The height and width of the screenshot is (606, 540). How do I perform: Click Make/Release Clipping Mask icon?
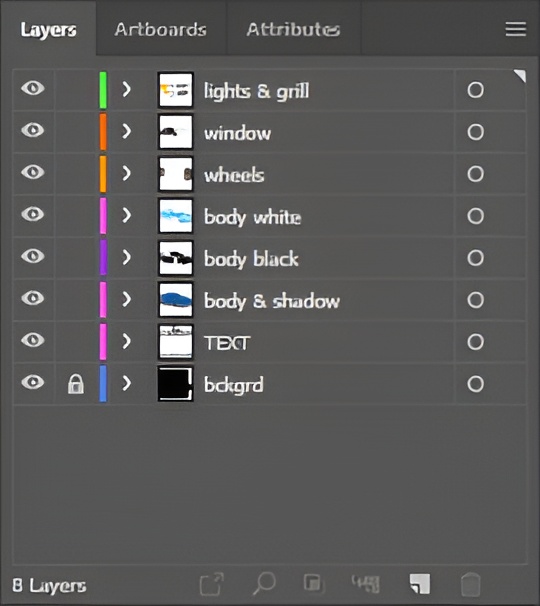coord(313,584)
